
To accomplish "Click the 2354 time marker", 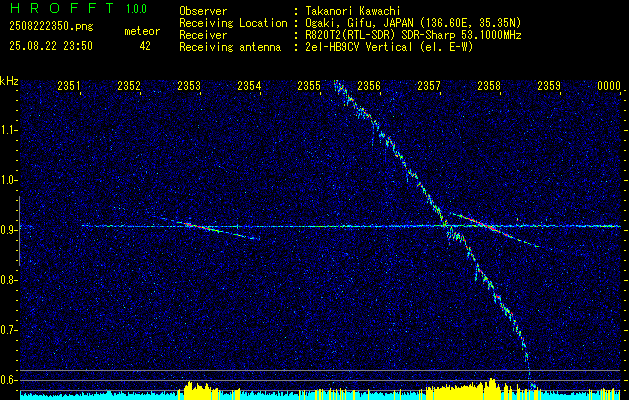I will pos(249,86).
